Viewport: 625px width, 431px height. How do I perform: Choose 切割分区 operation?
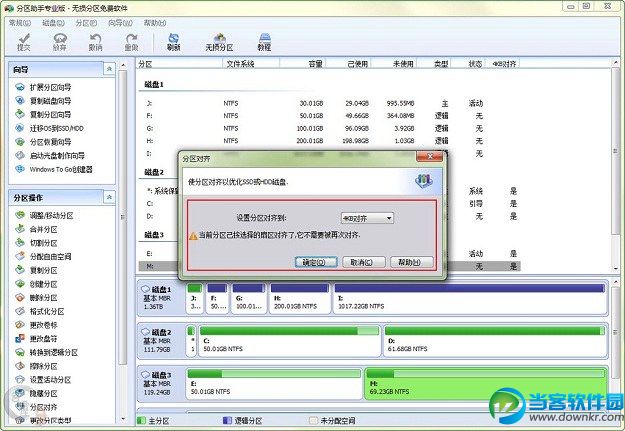(36, 243)
